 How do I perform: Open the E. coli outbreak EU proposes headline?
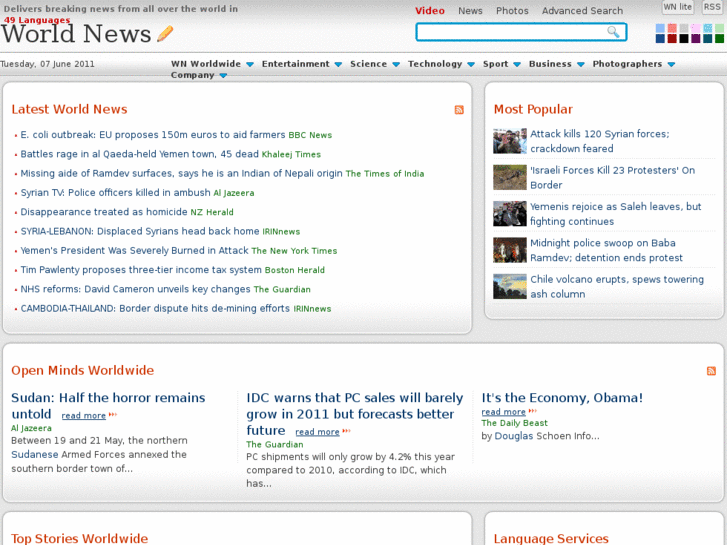coord(153,135)
